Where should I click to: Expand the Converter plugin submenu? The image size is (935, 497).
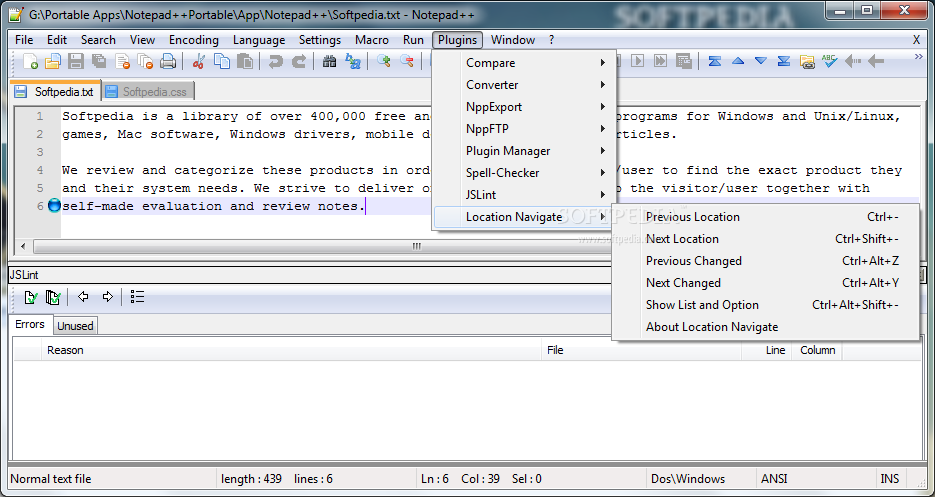(x=524, y=85)
